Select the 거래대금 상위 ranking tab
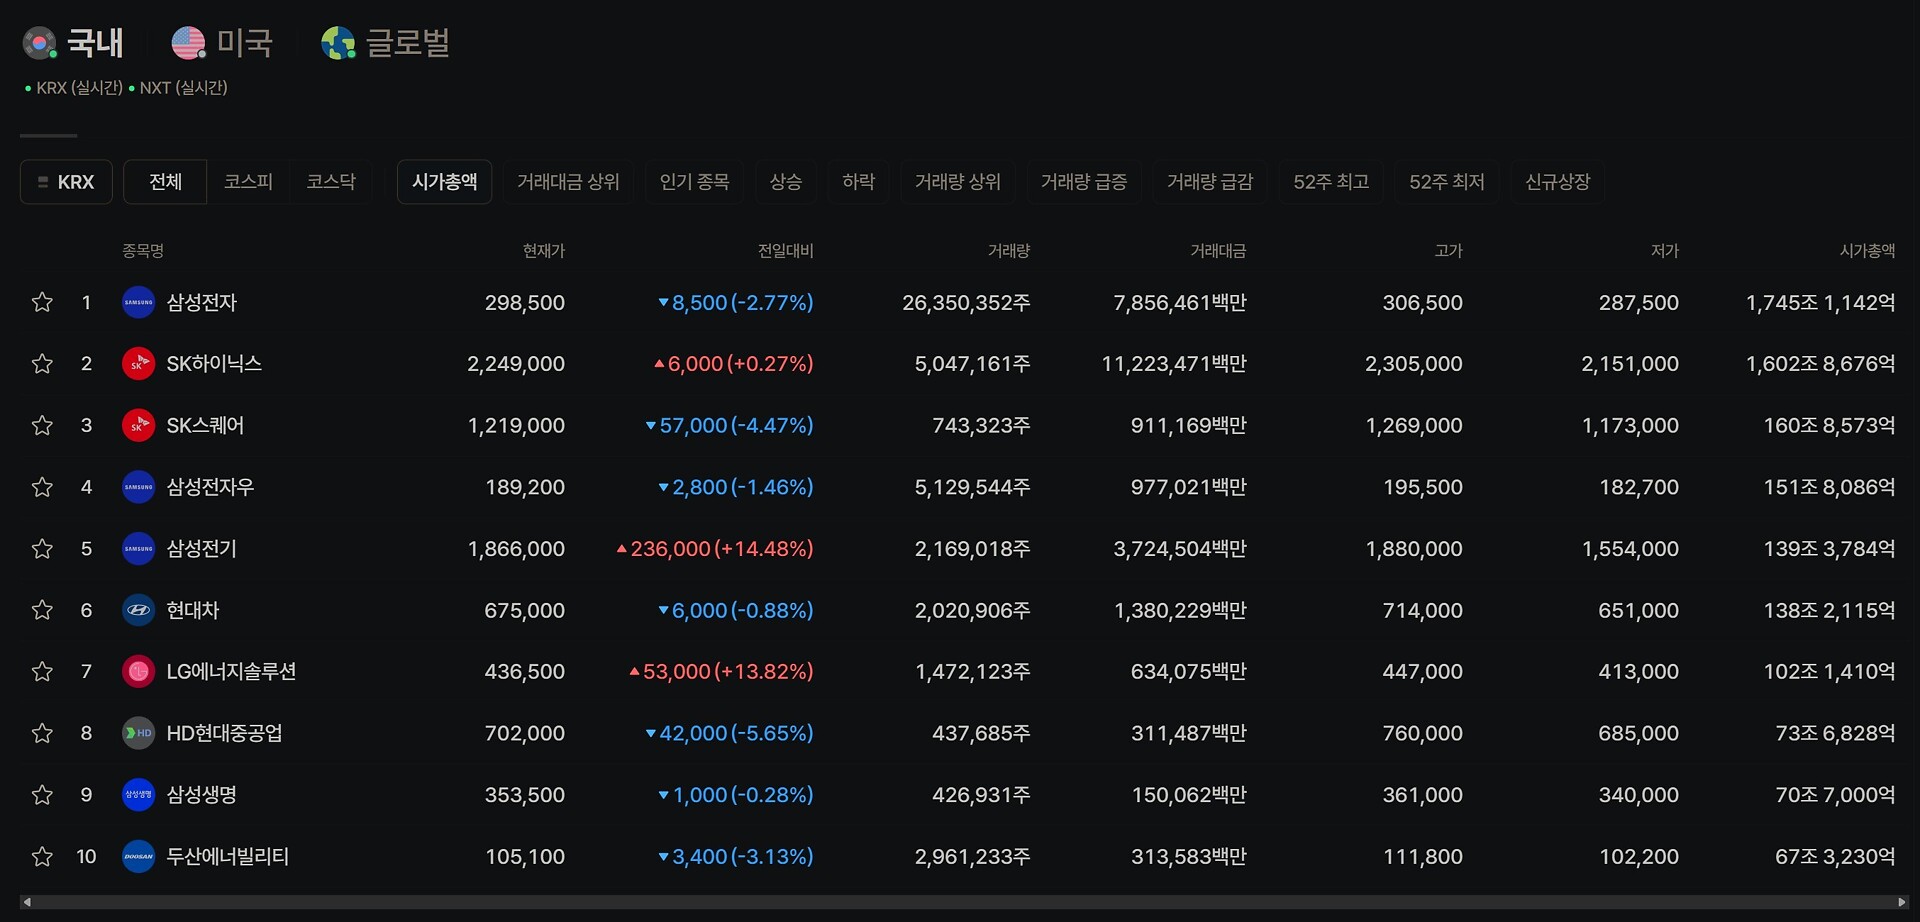This screenshot has height=922, width=1920. [568, 182]
